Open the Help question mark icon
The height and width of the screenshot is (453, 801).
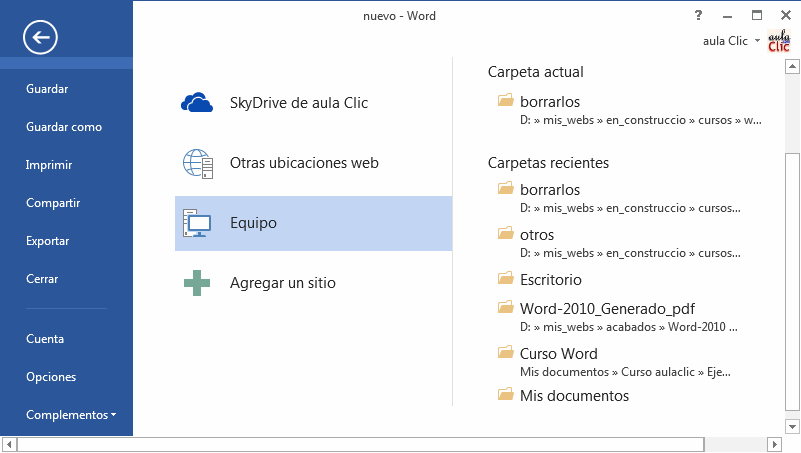click(698, 16)
